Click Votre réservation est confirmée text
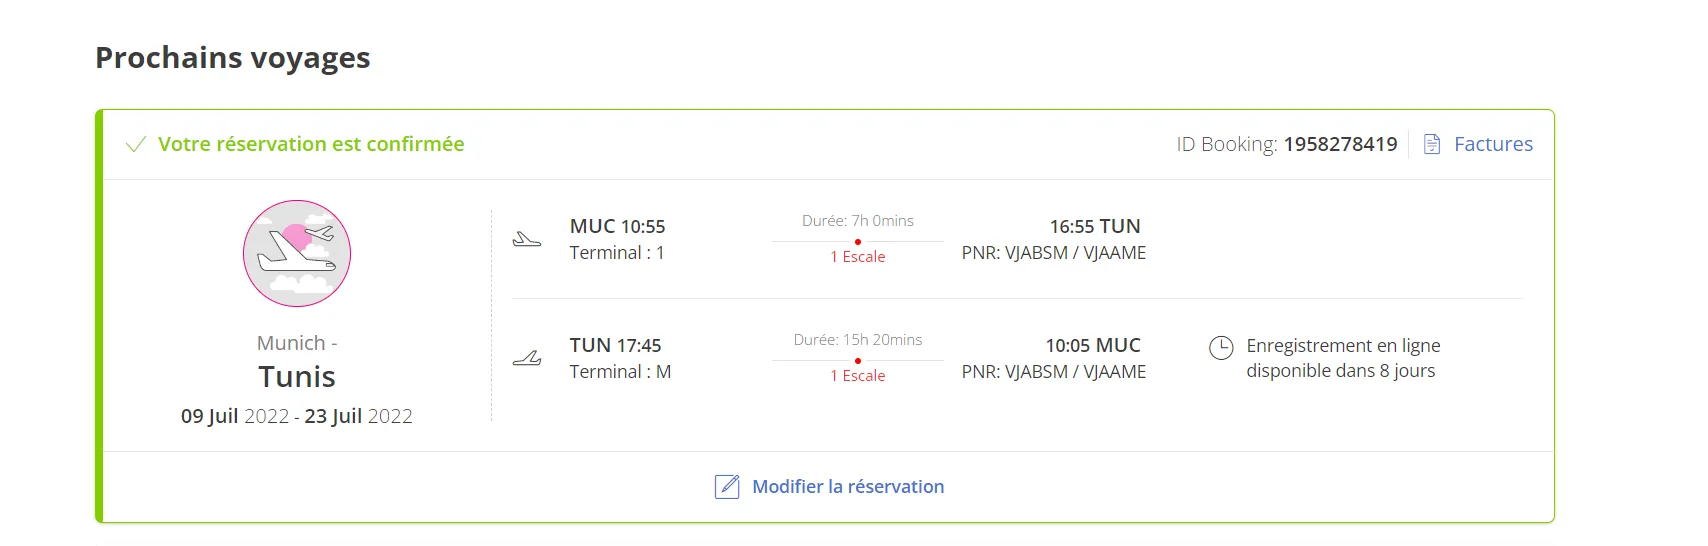Viewport: 1708px width, 546px height. point(311,144)
